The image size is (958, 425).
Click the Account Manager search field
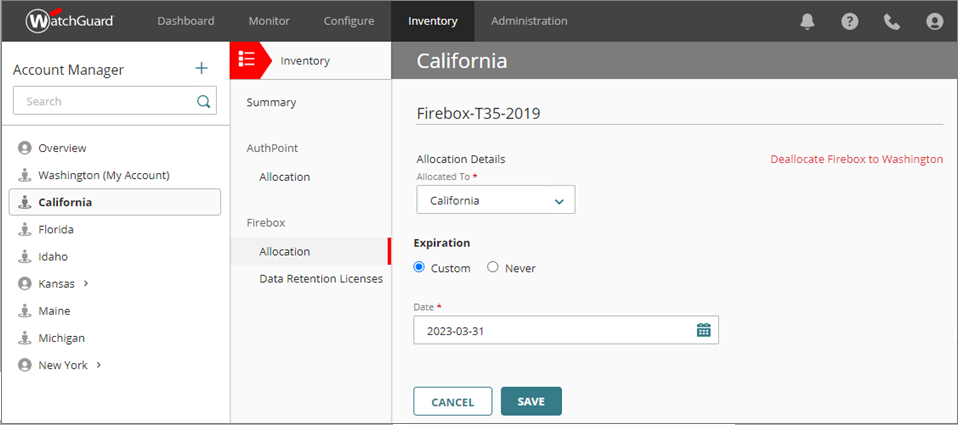(x=103, y=101)
